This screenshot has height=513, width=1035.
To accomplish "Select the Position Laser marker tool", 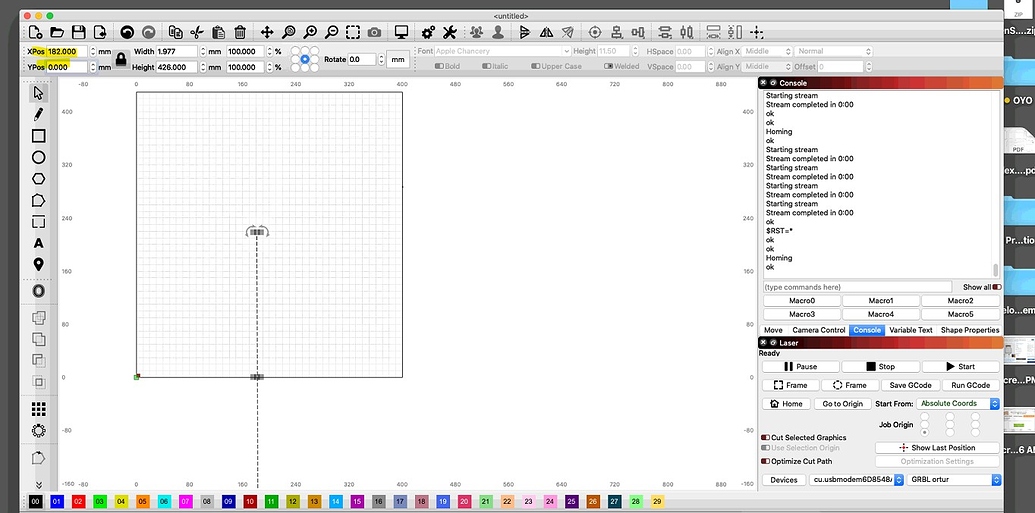I will [x=38, y=264].
